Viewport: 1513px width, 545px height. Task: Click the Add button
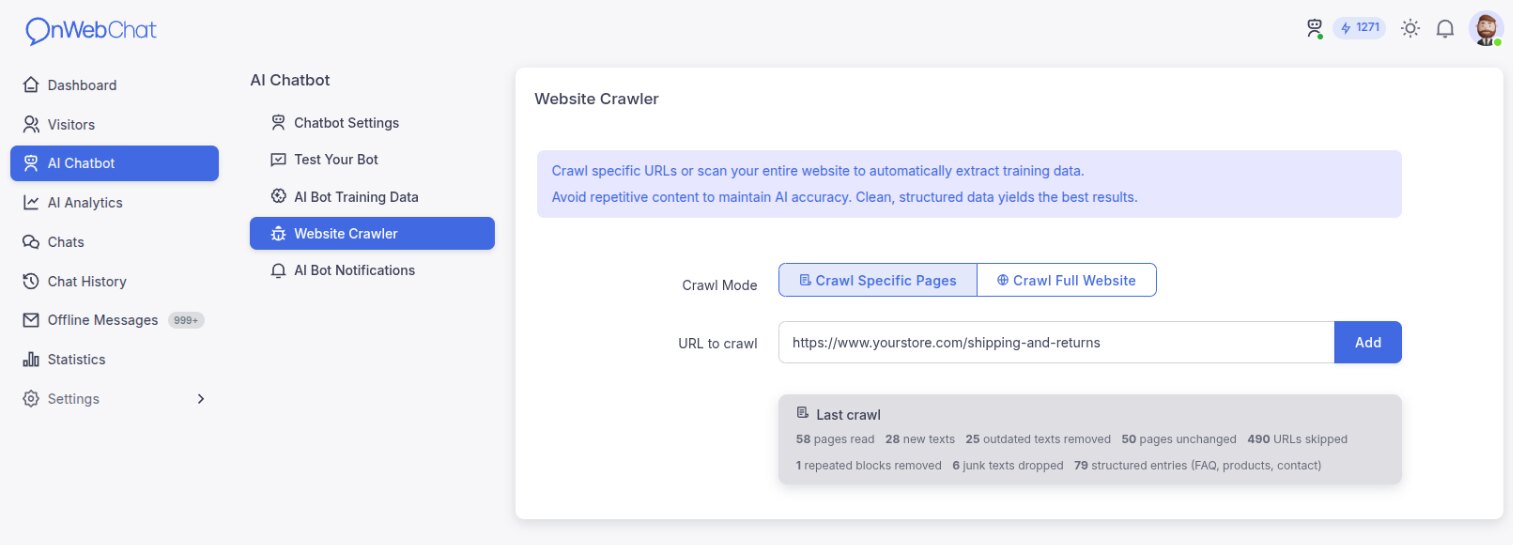tap(1368, 342)
